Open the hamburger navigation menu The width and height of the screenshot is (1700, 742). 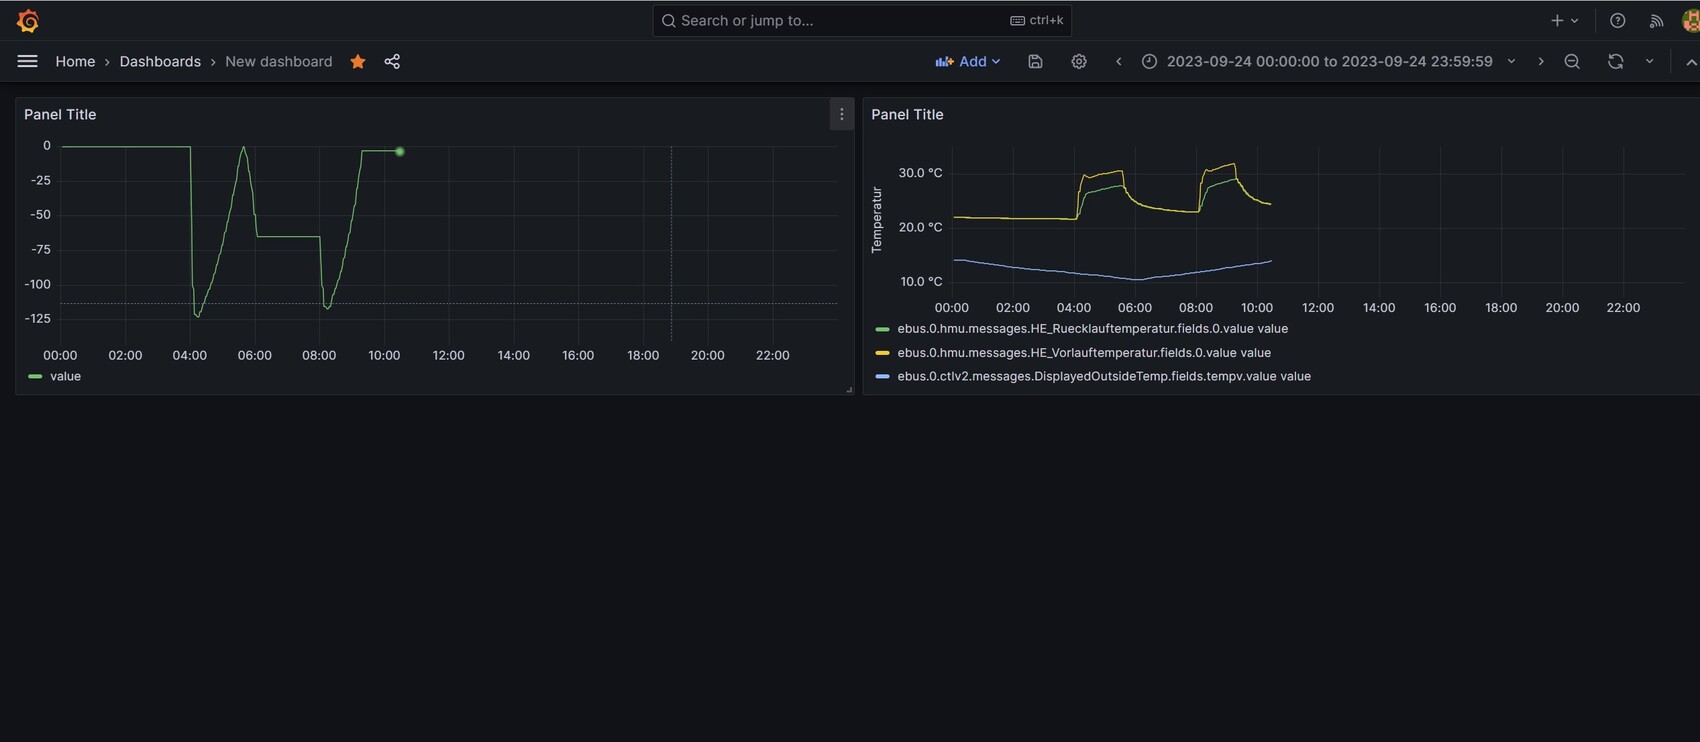27,61
